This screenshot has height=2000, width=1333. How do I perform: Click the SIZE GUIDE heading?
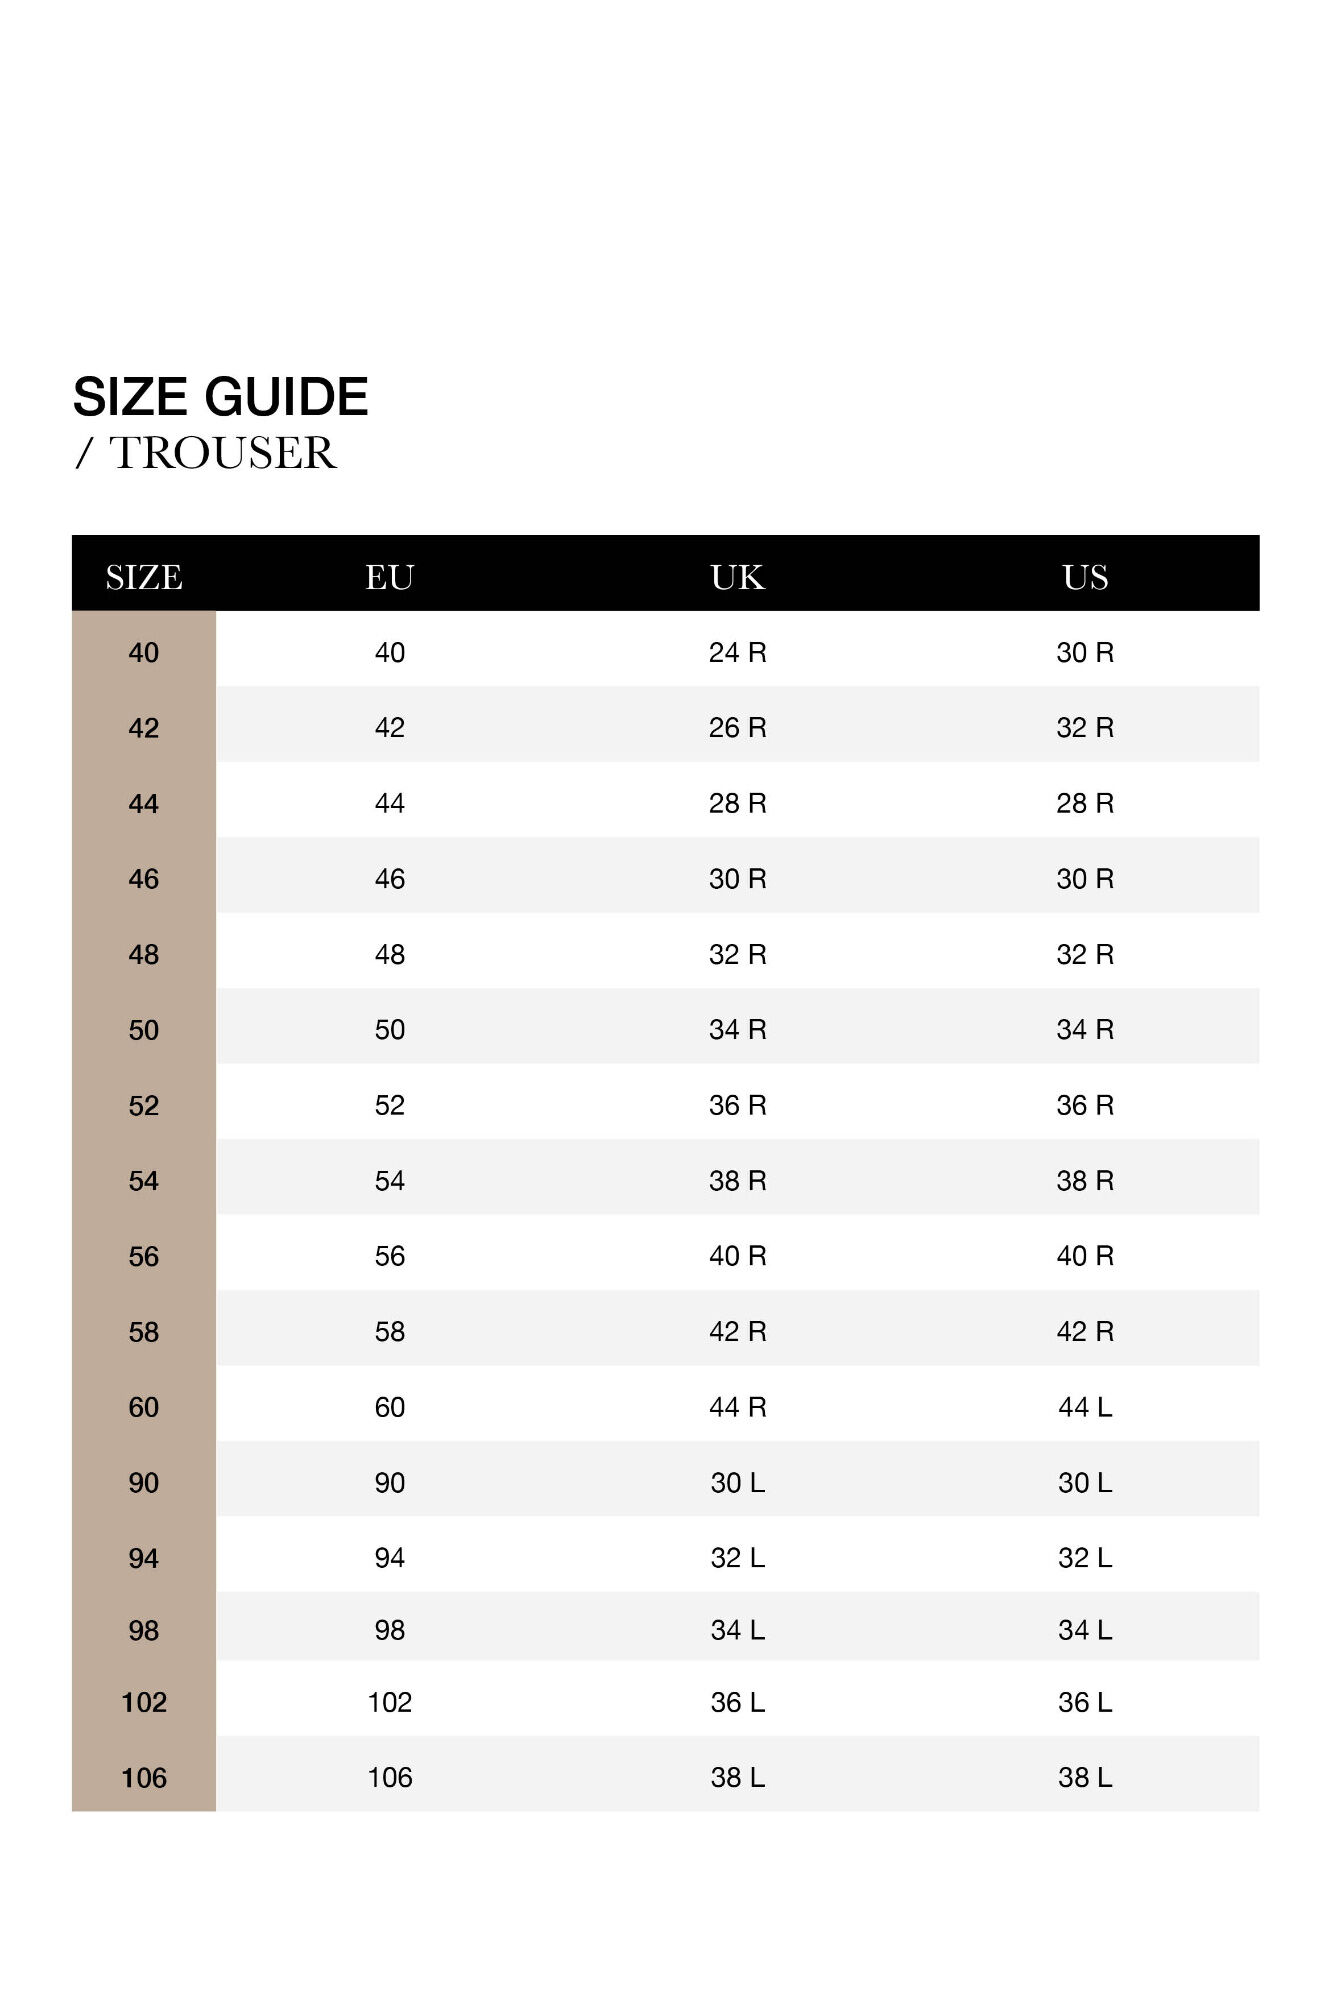point(220,397)
